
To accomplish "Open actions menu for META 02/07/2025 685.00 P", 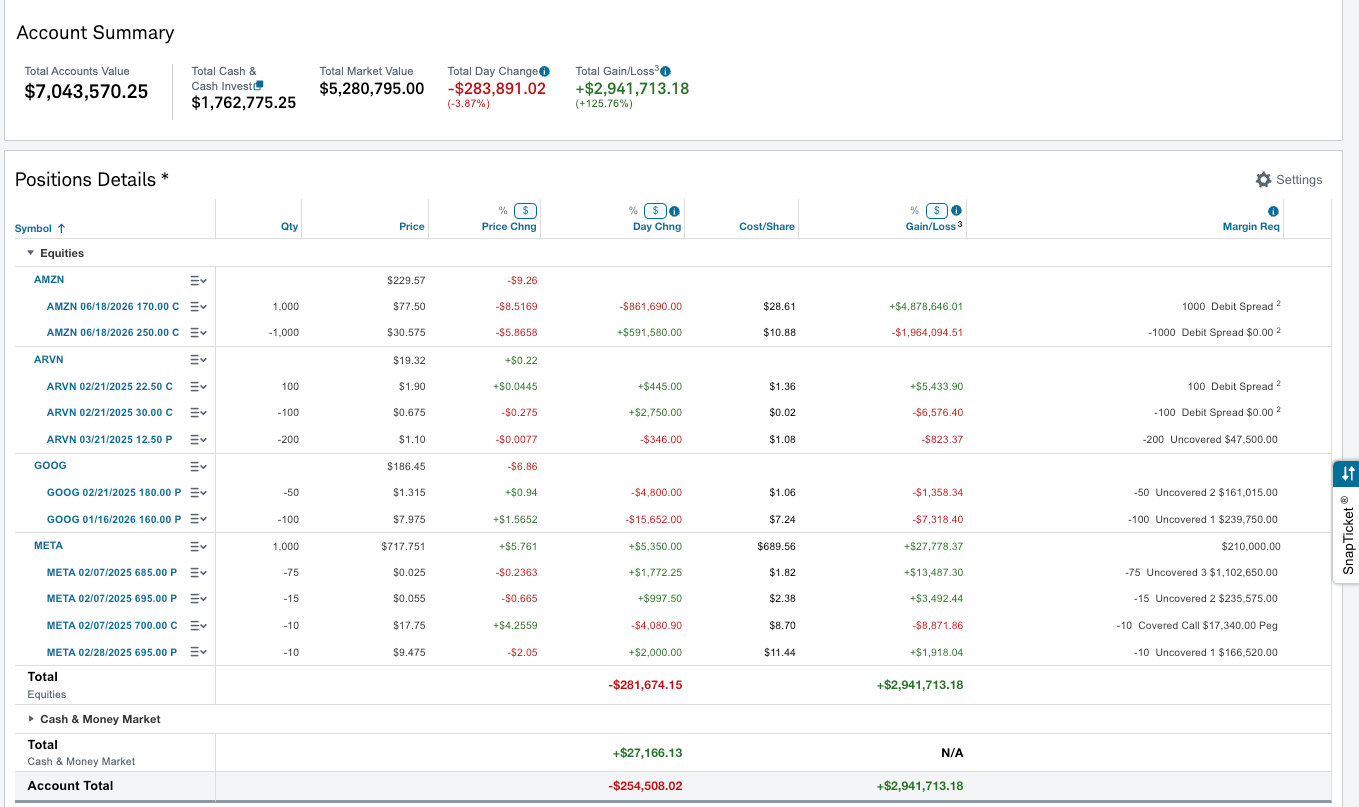I will pos(198,573).
